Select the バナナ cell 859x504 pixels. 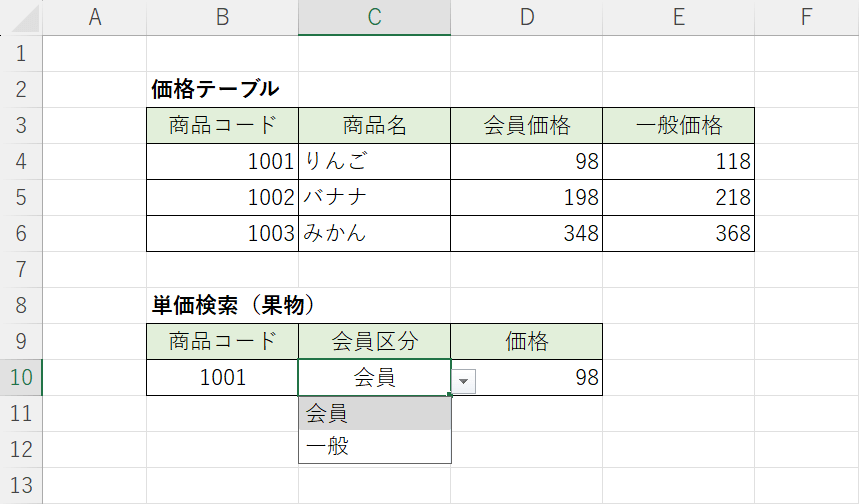pos(374,197)
